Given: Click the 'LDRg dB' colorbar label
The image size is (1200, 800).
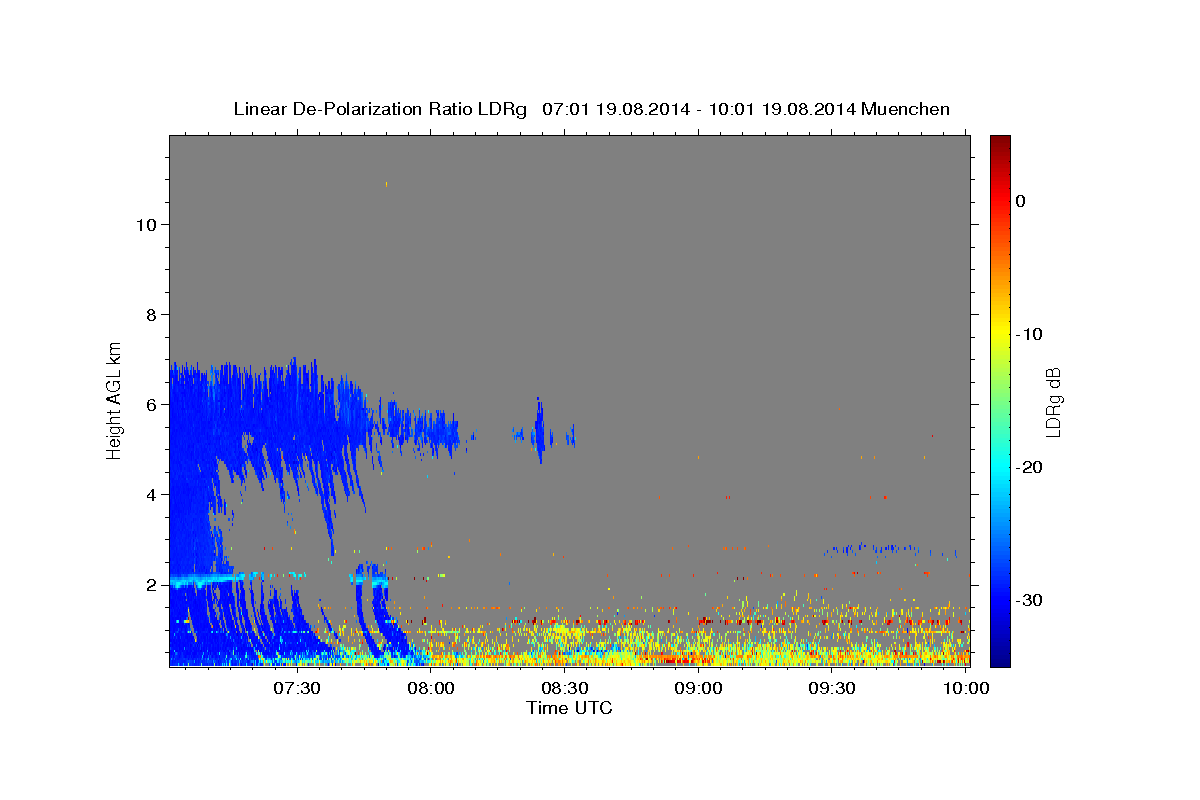Looking at the screenshot, I should (1053, 402).
